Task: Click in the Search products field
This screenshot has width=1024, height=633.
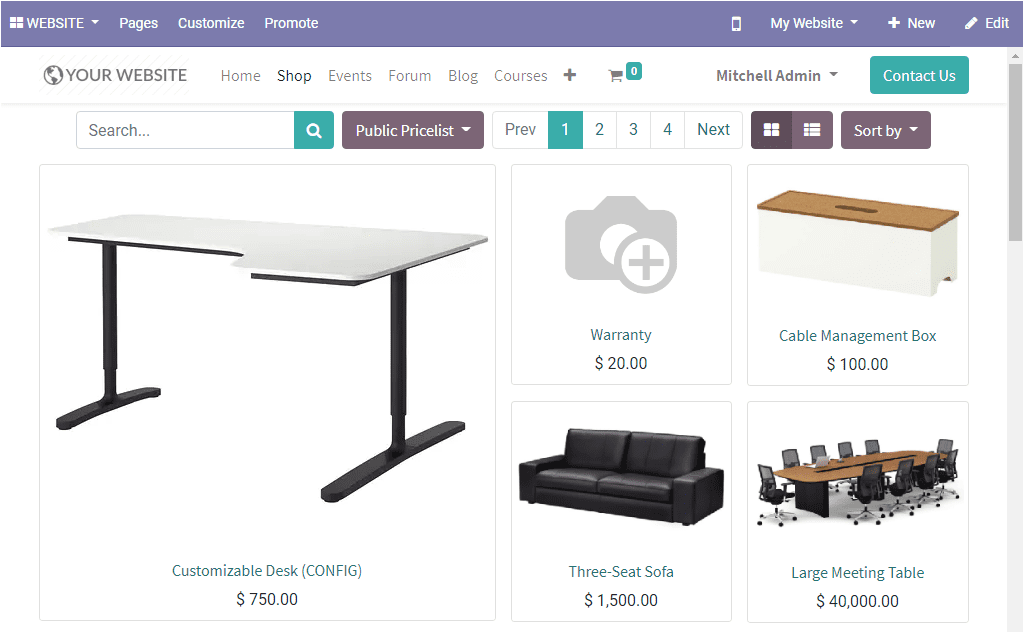Action: click(x=185, y=130)
